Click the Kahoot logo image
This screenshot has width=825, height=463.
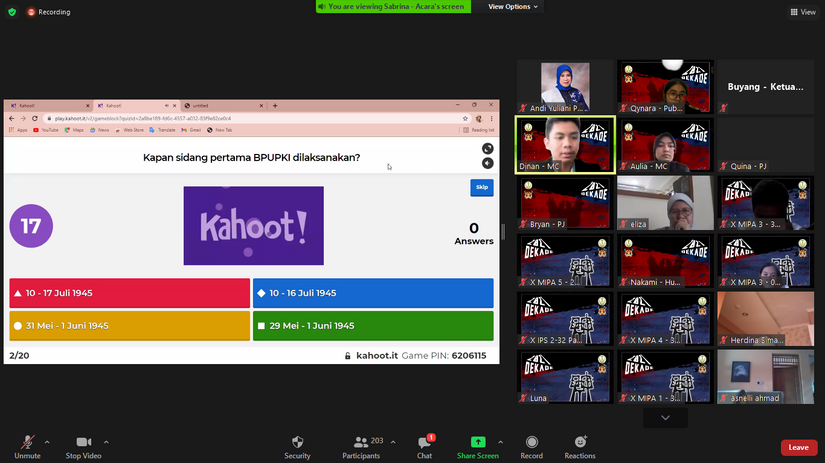pyautogui.click(x=254, y=226)
